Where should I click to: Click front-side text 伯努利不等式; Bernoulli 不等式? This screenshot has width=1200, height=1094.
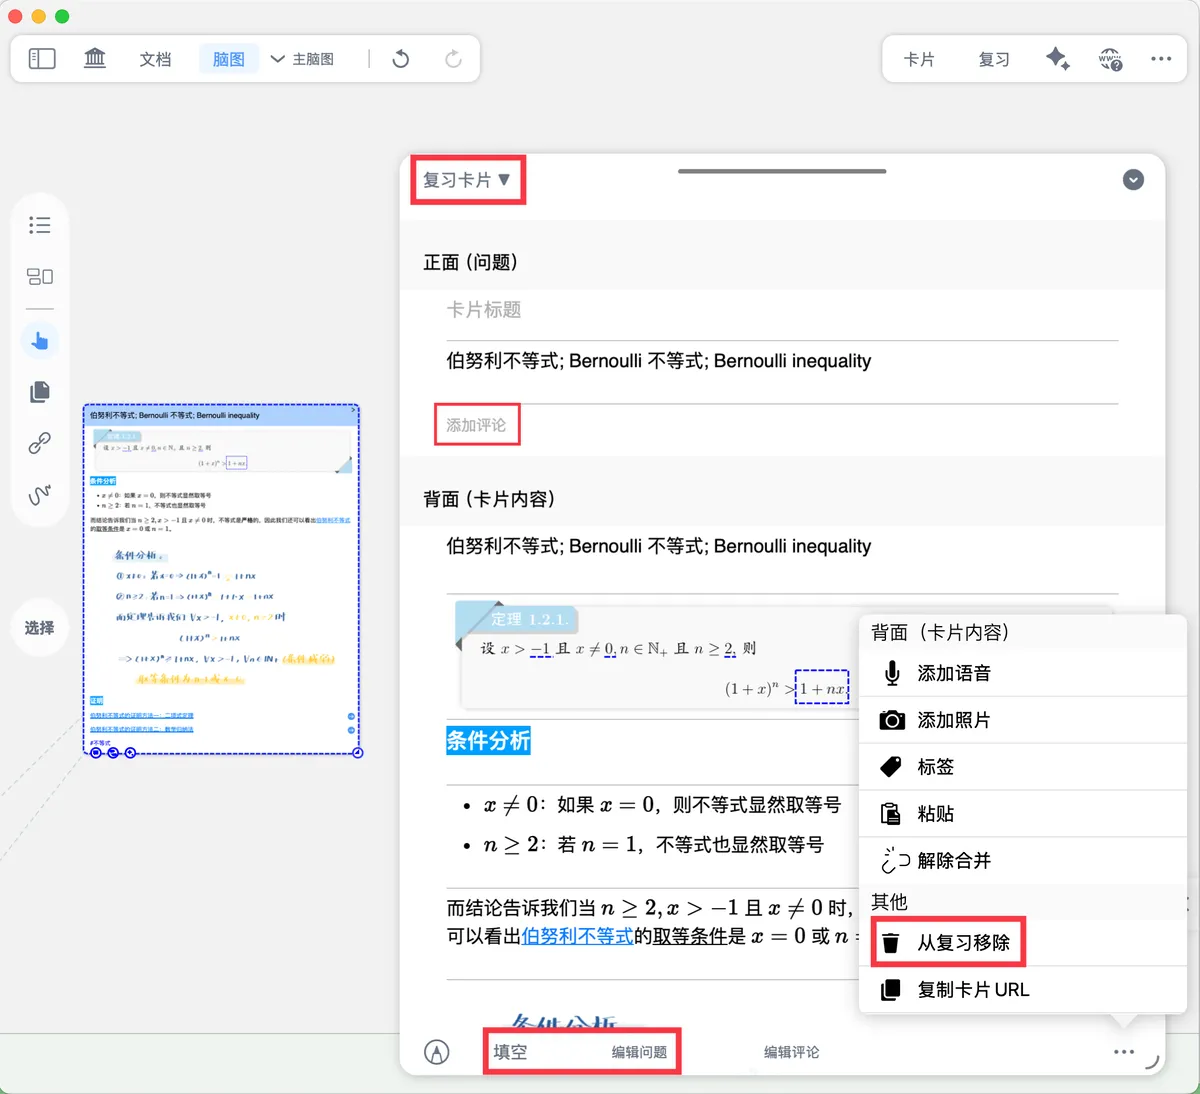pos(659,361)
